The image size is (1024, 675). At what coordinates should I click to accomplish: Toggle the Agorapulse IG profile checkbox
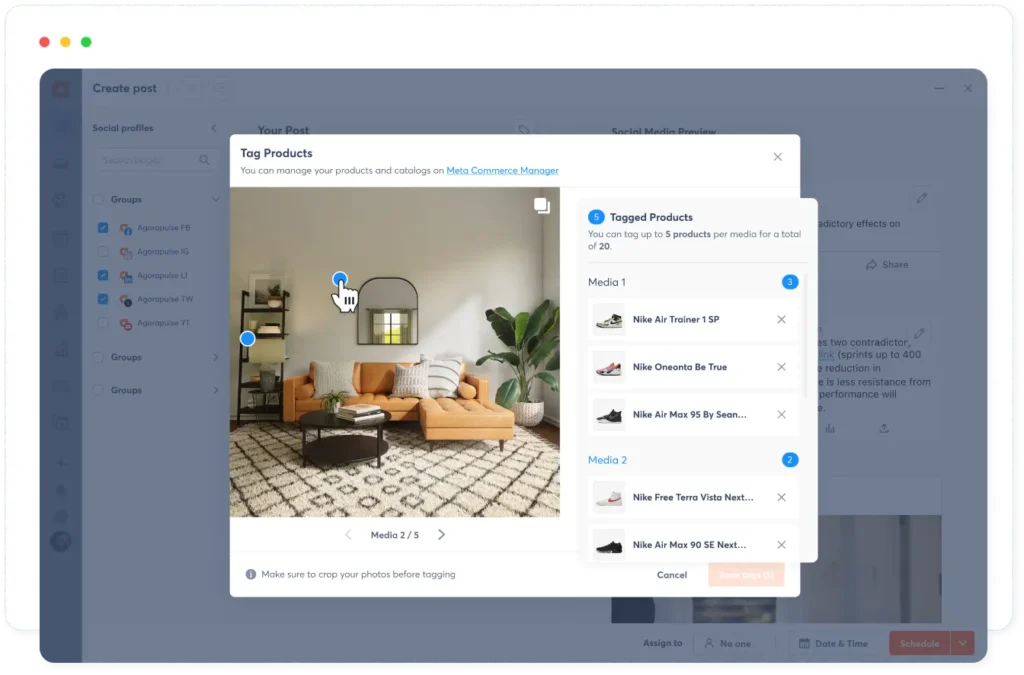[x=103, y=251]
